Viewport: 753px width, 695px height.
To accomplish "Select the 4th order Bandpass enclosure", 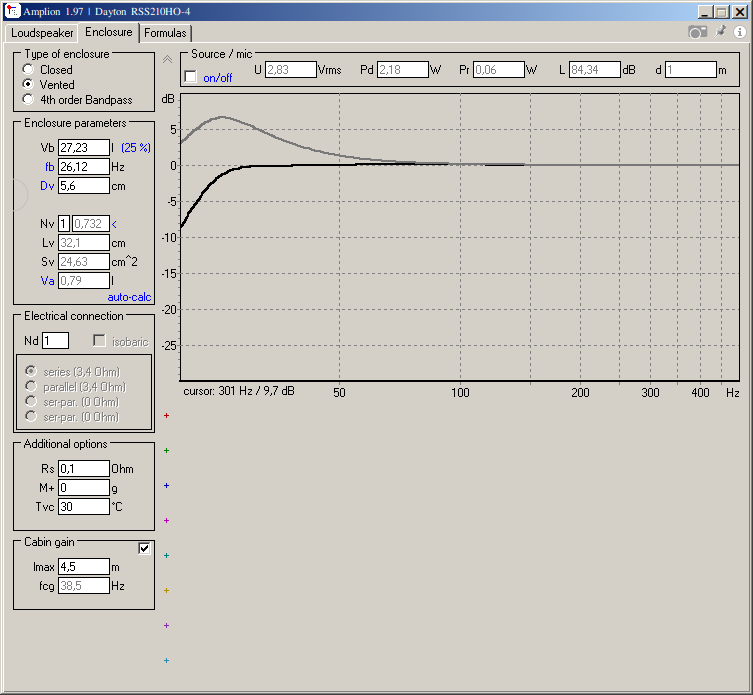I will [28, 99].
